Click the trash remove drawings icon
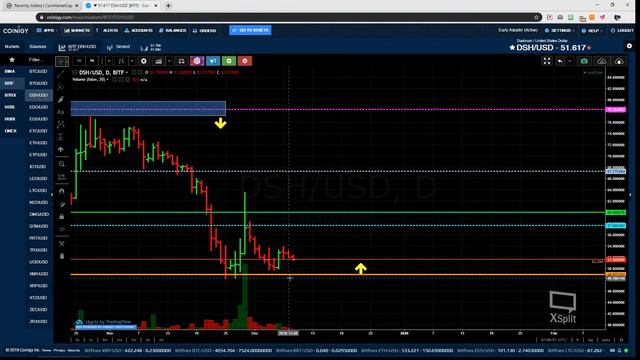 click(x=62, y=256)
